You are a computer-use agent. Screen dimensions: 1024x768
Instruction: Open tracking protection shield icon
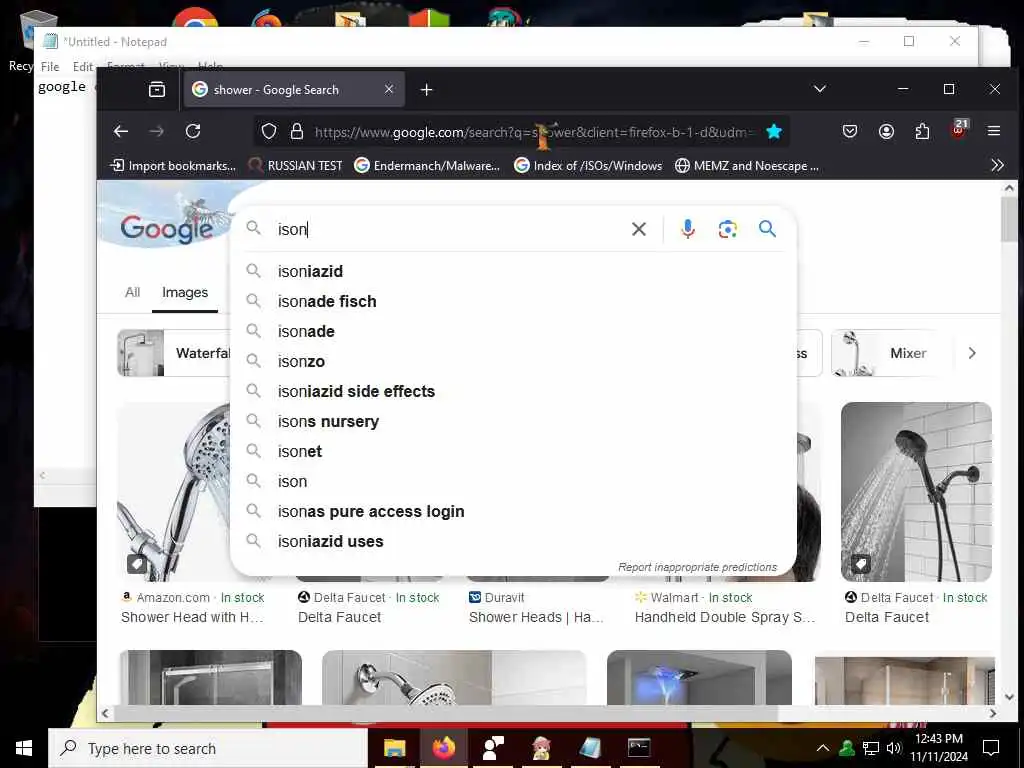(x=269, y=131)
